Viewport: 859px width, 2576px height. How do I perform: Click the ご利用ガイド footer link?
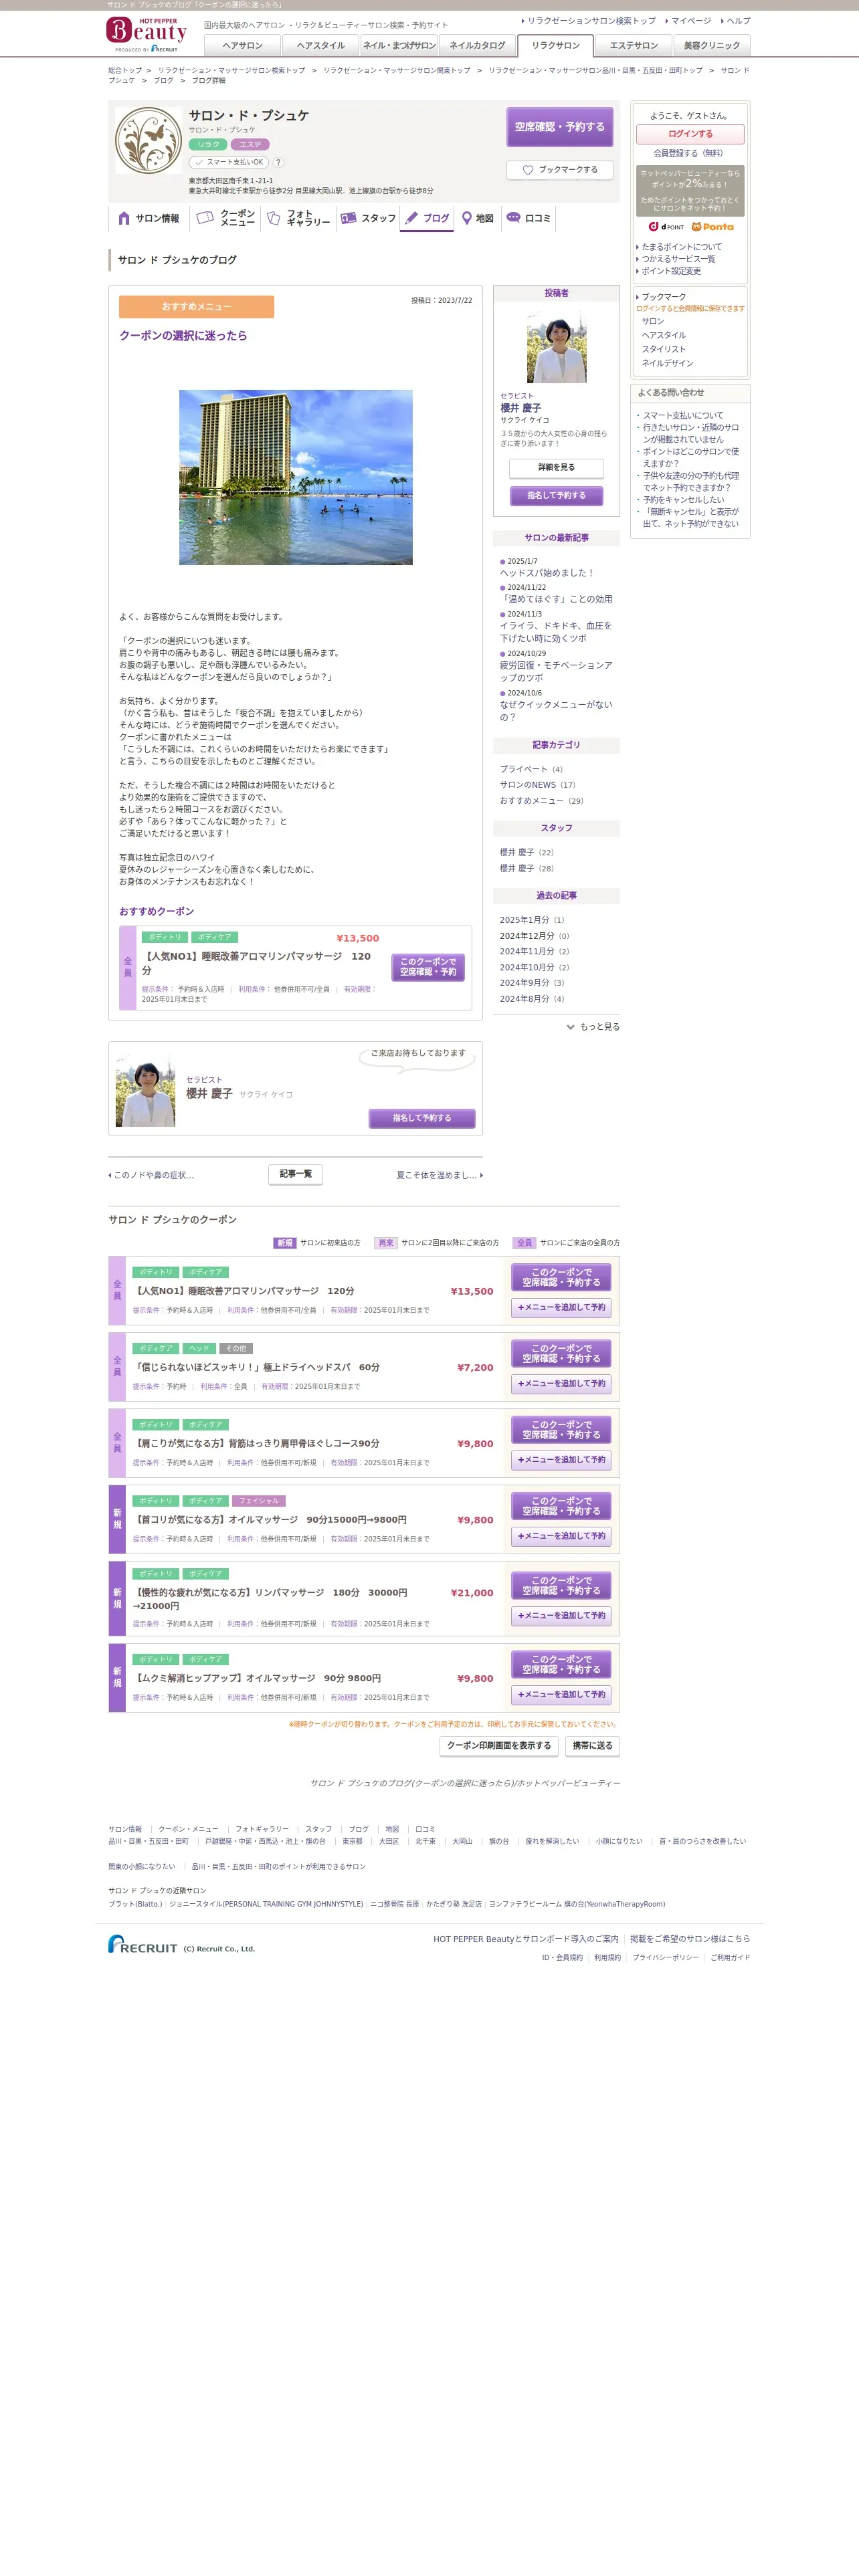coord(730,1958)
